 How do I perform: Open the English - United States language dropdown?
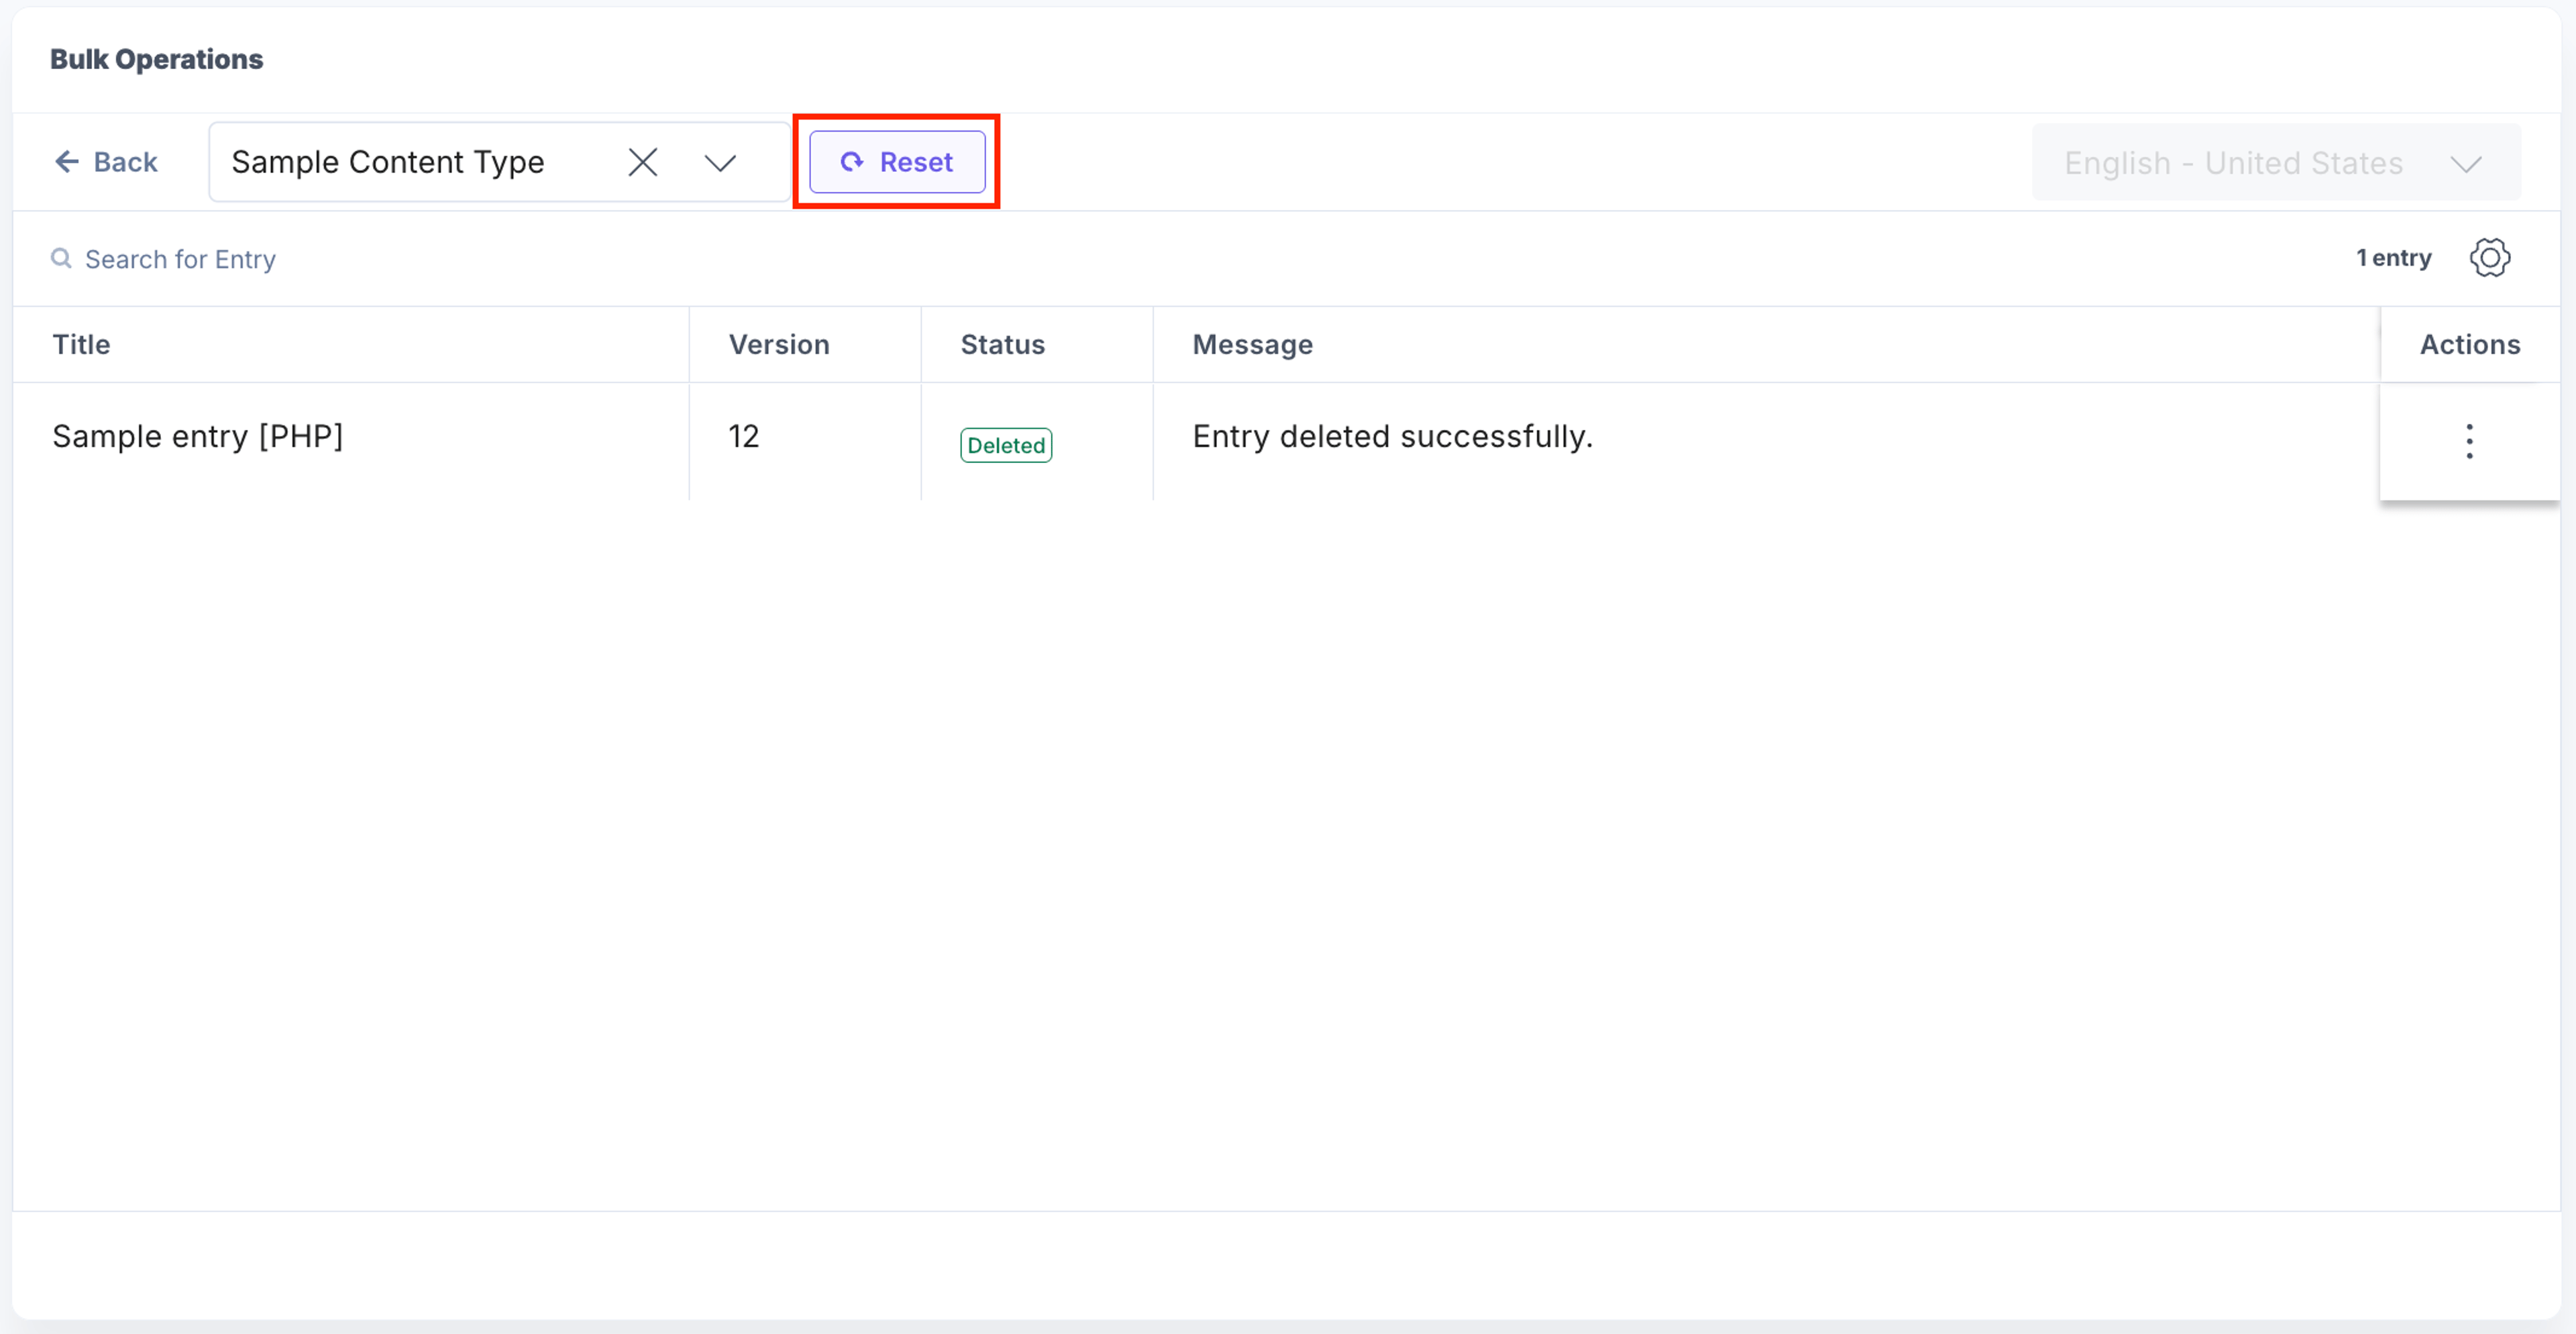coord(2276,163)
